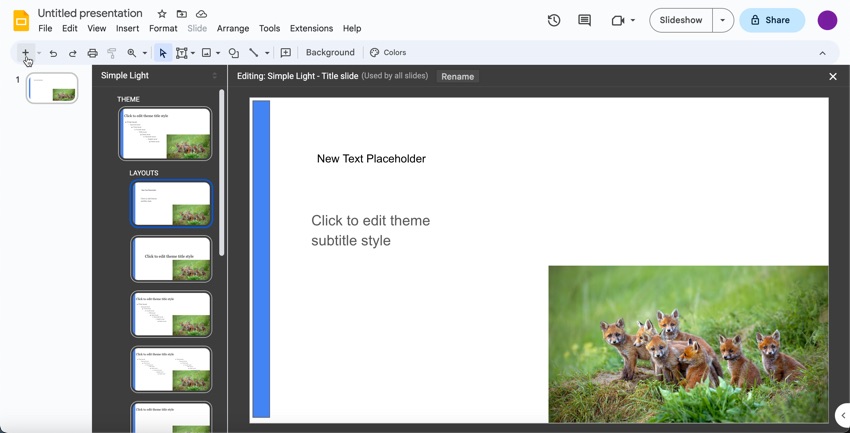
Task: Open the Insert menu
Action: [x=127, y=28]
